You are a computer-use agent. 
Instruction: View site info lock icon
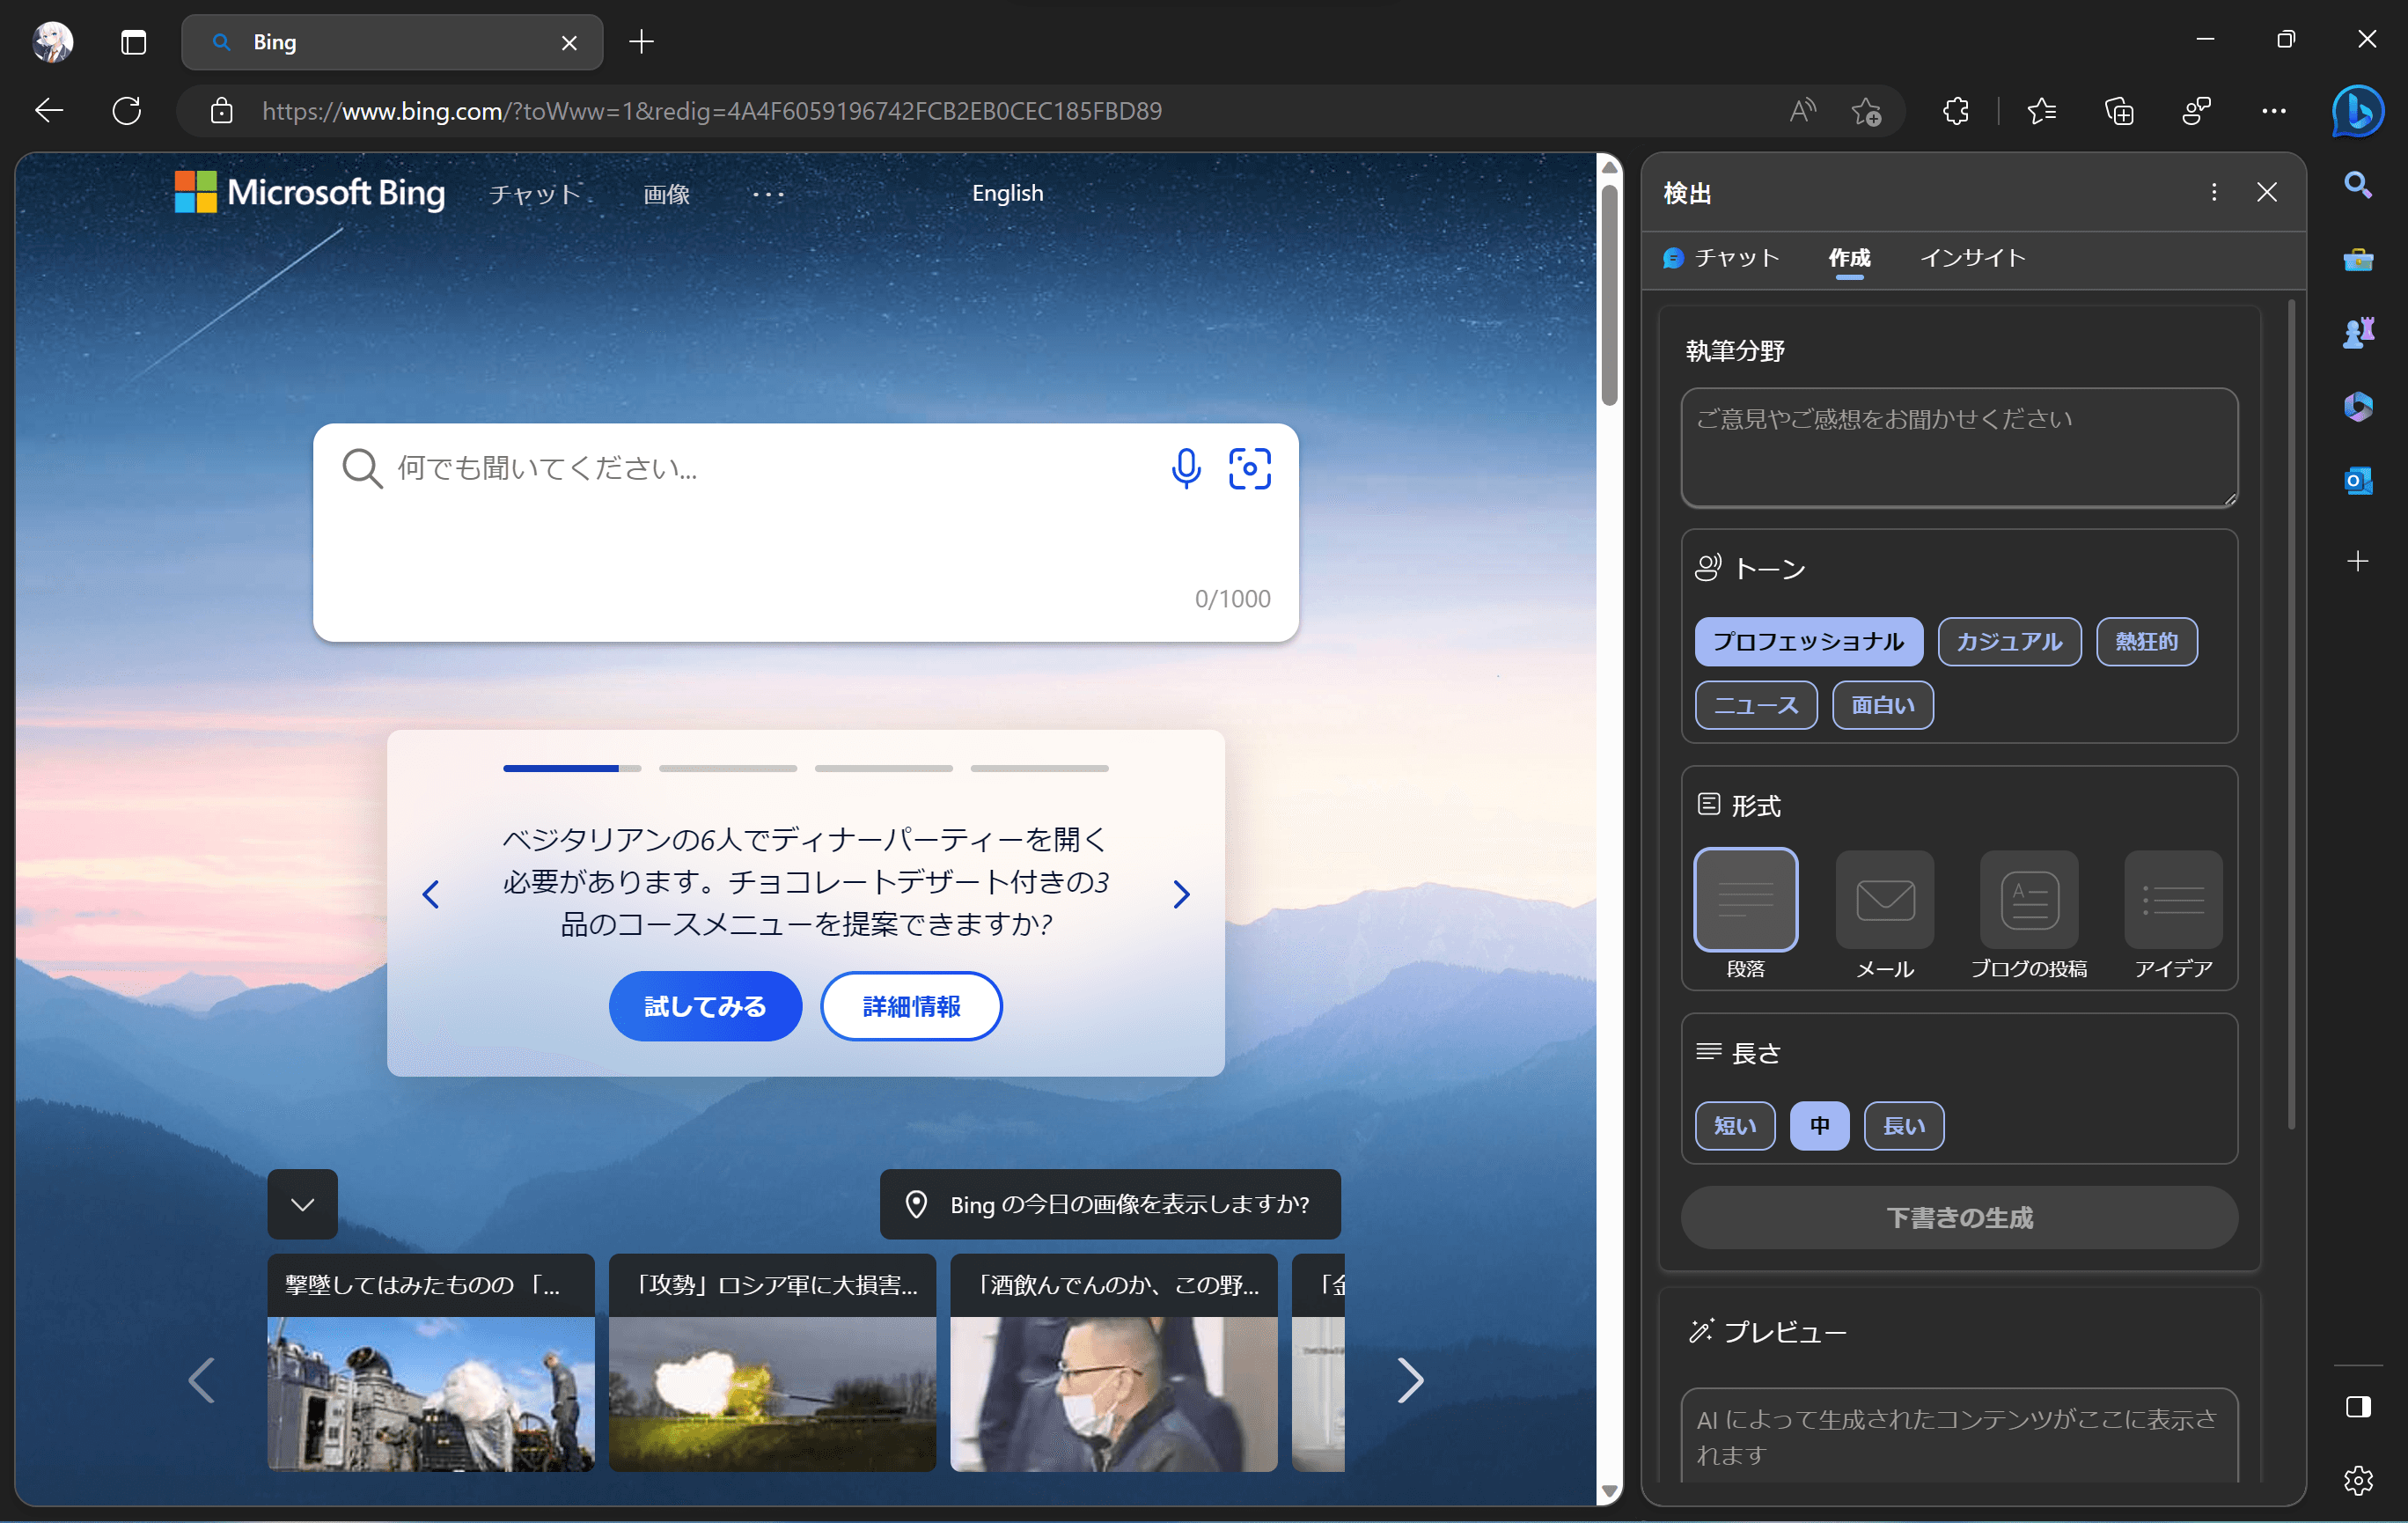pyautogui.click(x=221, y=111)
